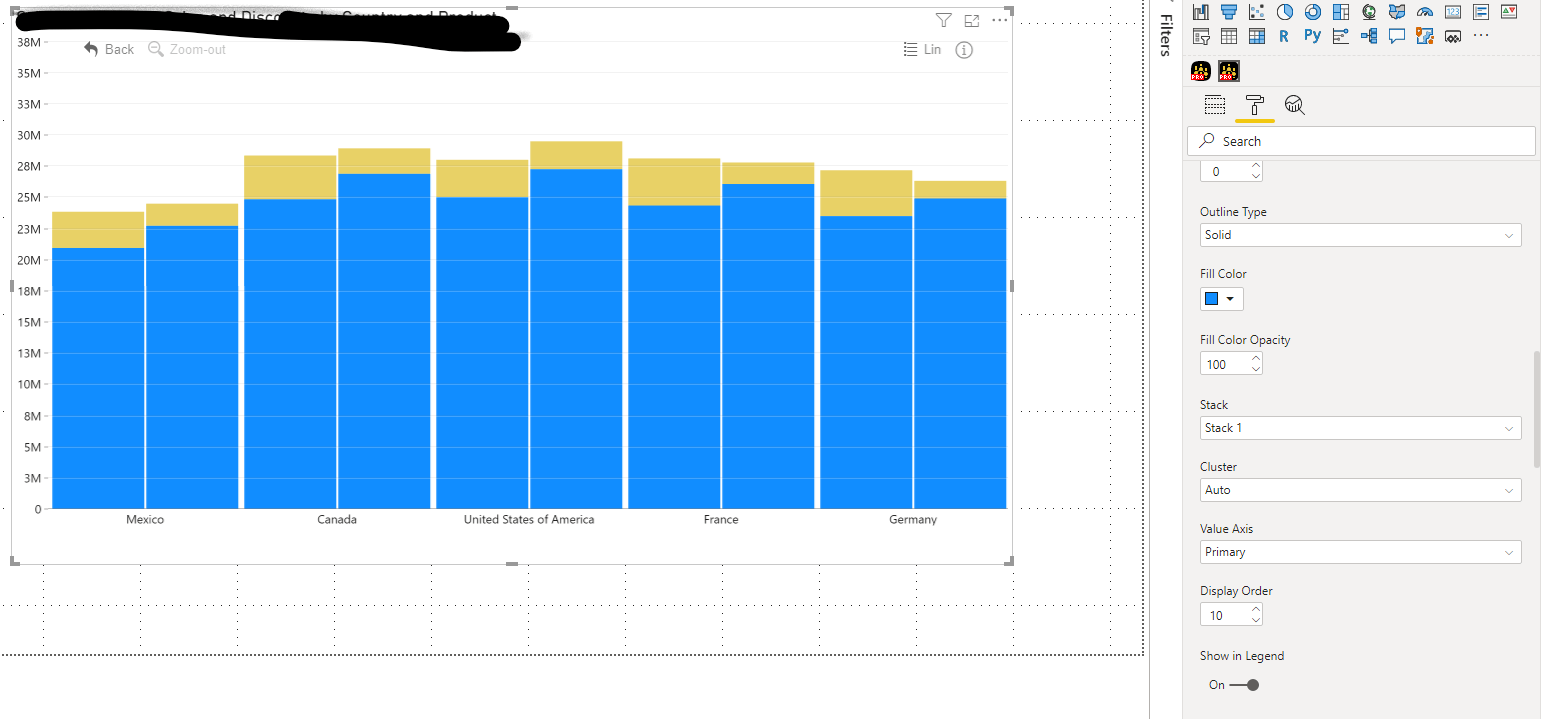Add a gauge visual

[x=1425, y=12]
